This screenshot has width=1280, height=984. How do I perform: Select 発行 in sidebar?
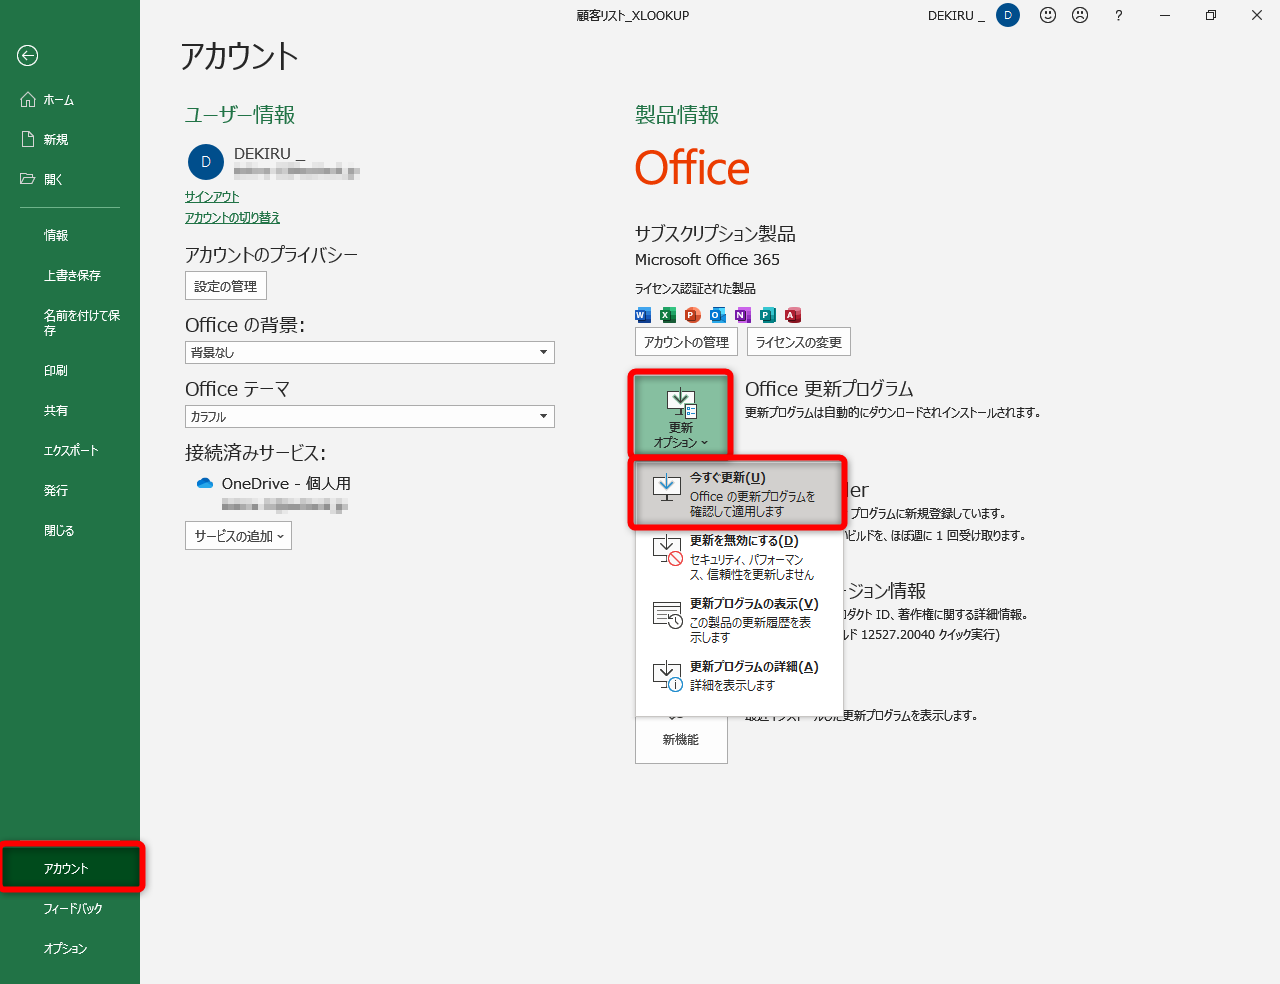tap(70, 491)
